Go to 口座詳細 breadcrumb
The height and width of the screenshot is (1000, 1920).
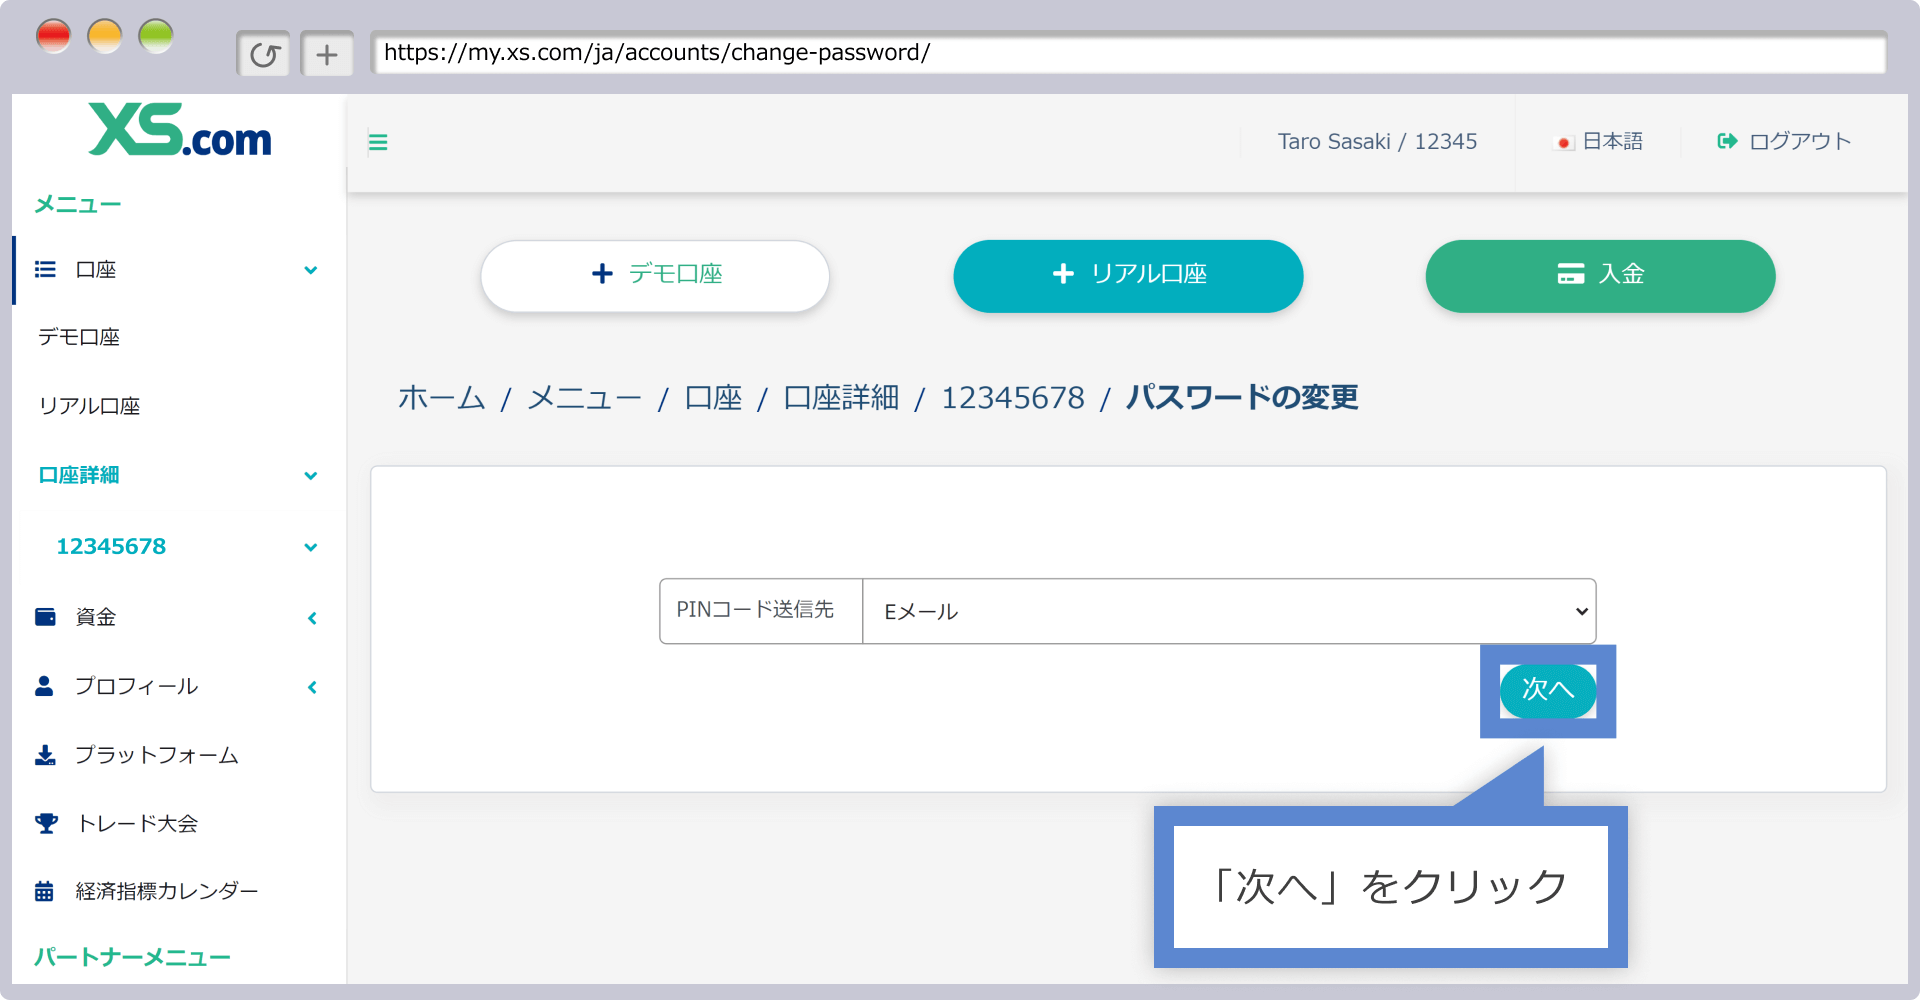[841, 398]
